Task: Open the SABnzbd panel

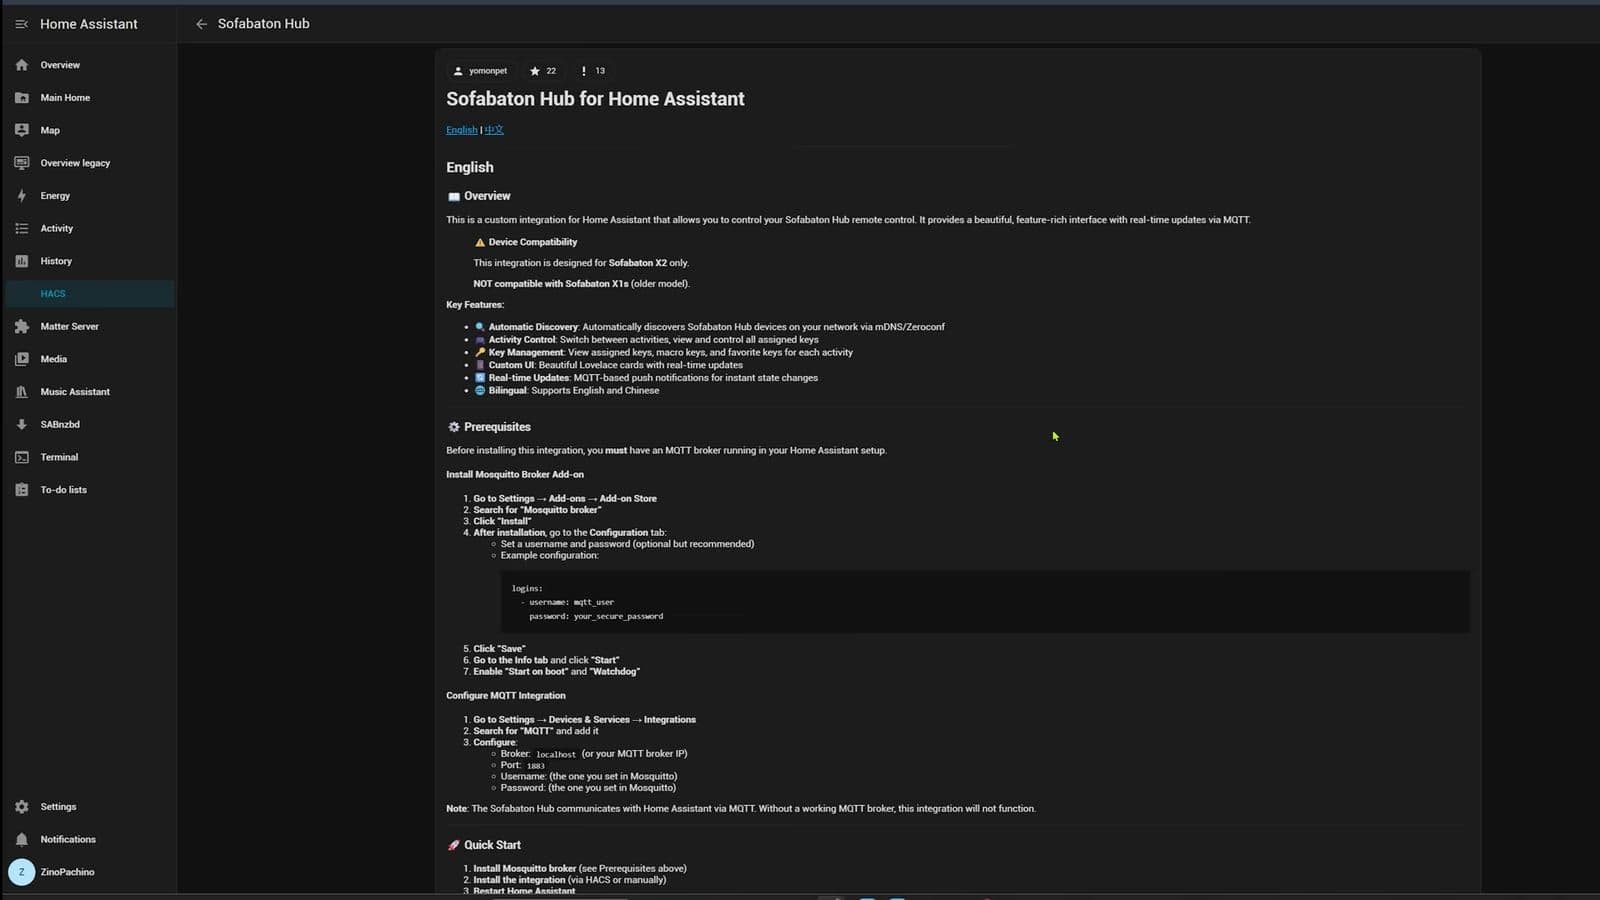Action: point(90,424)
